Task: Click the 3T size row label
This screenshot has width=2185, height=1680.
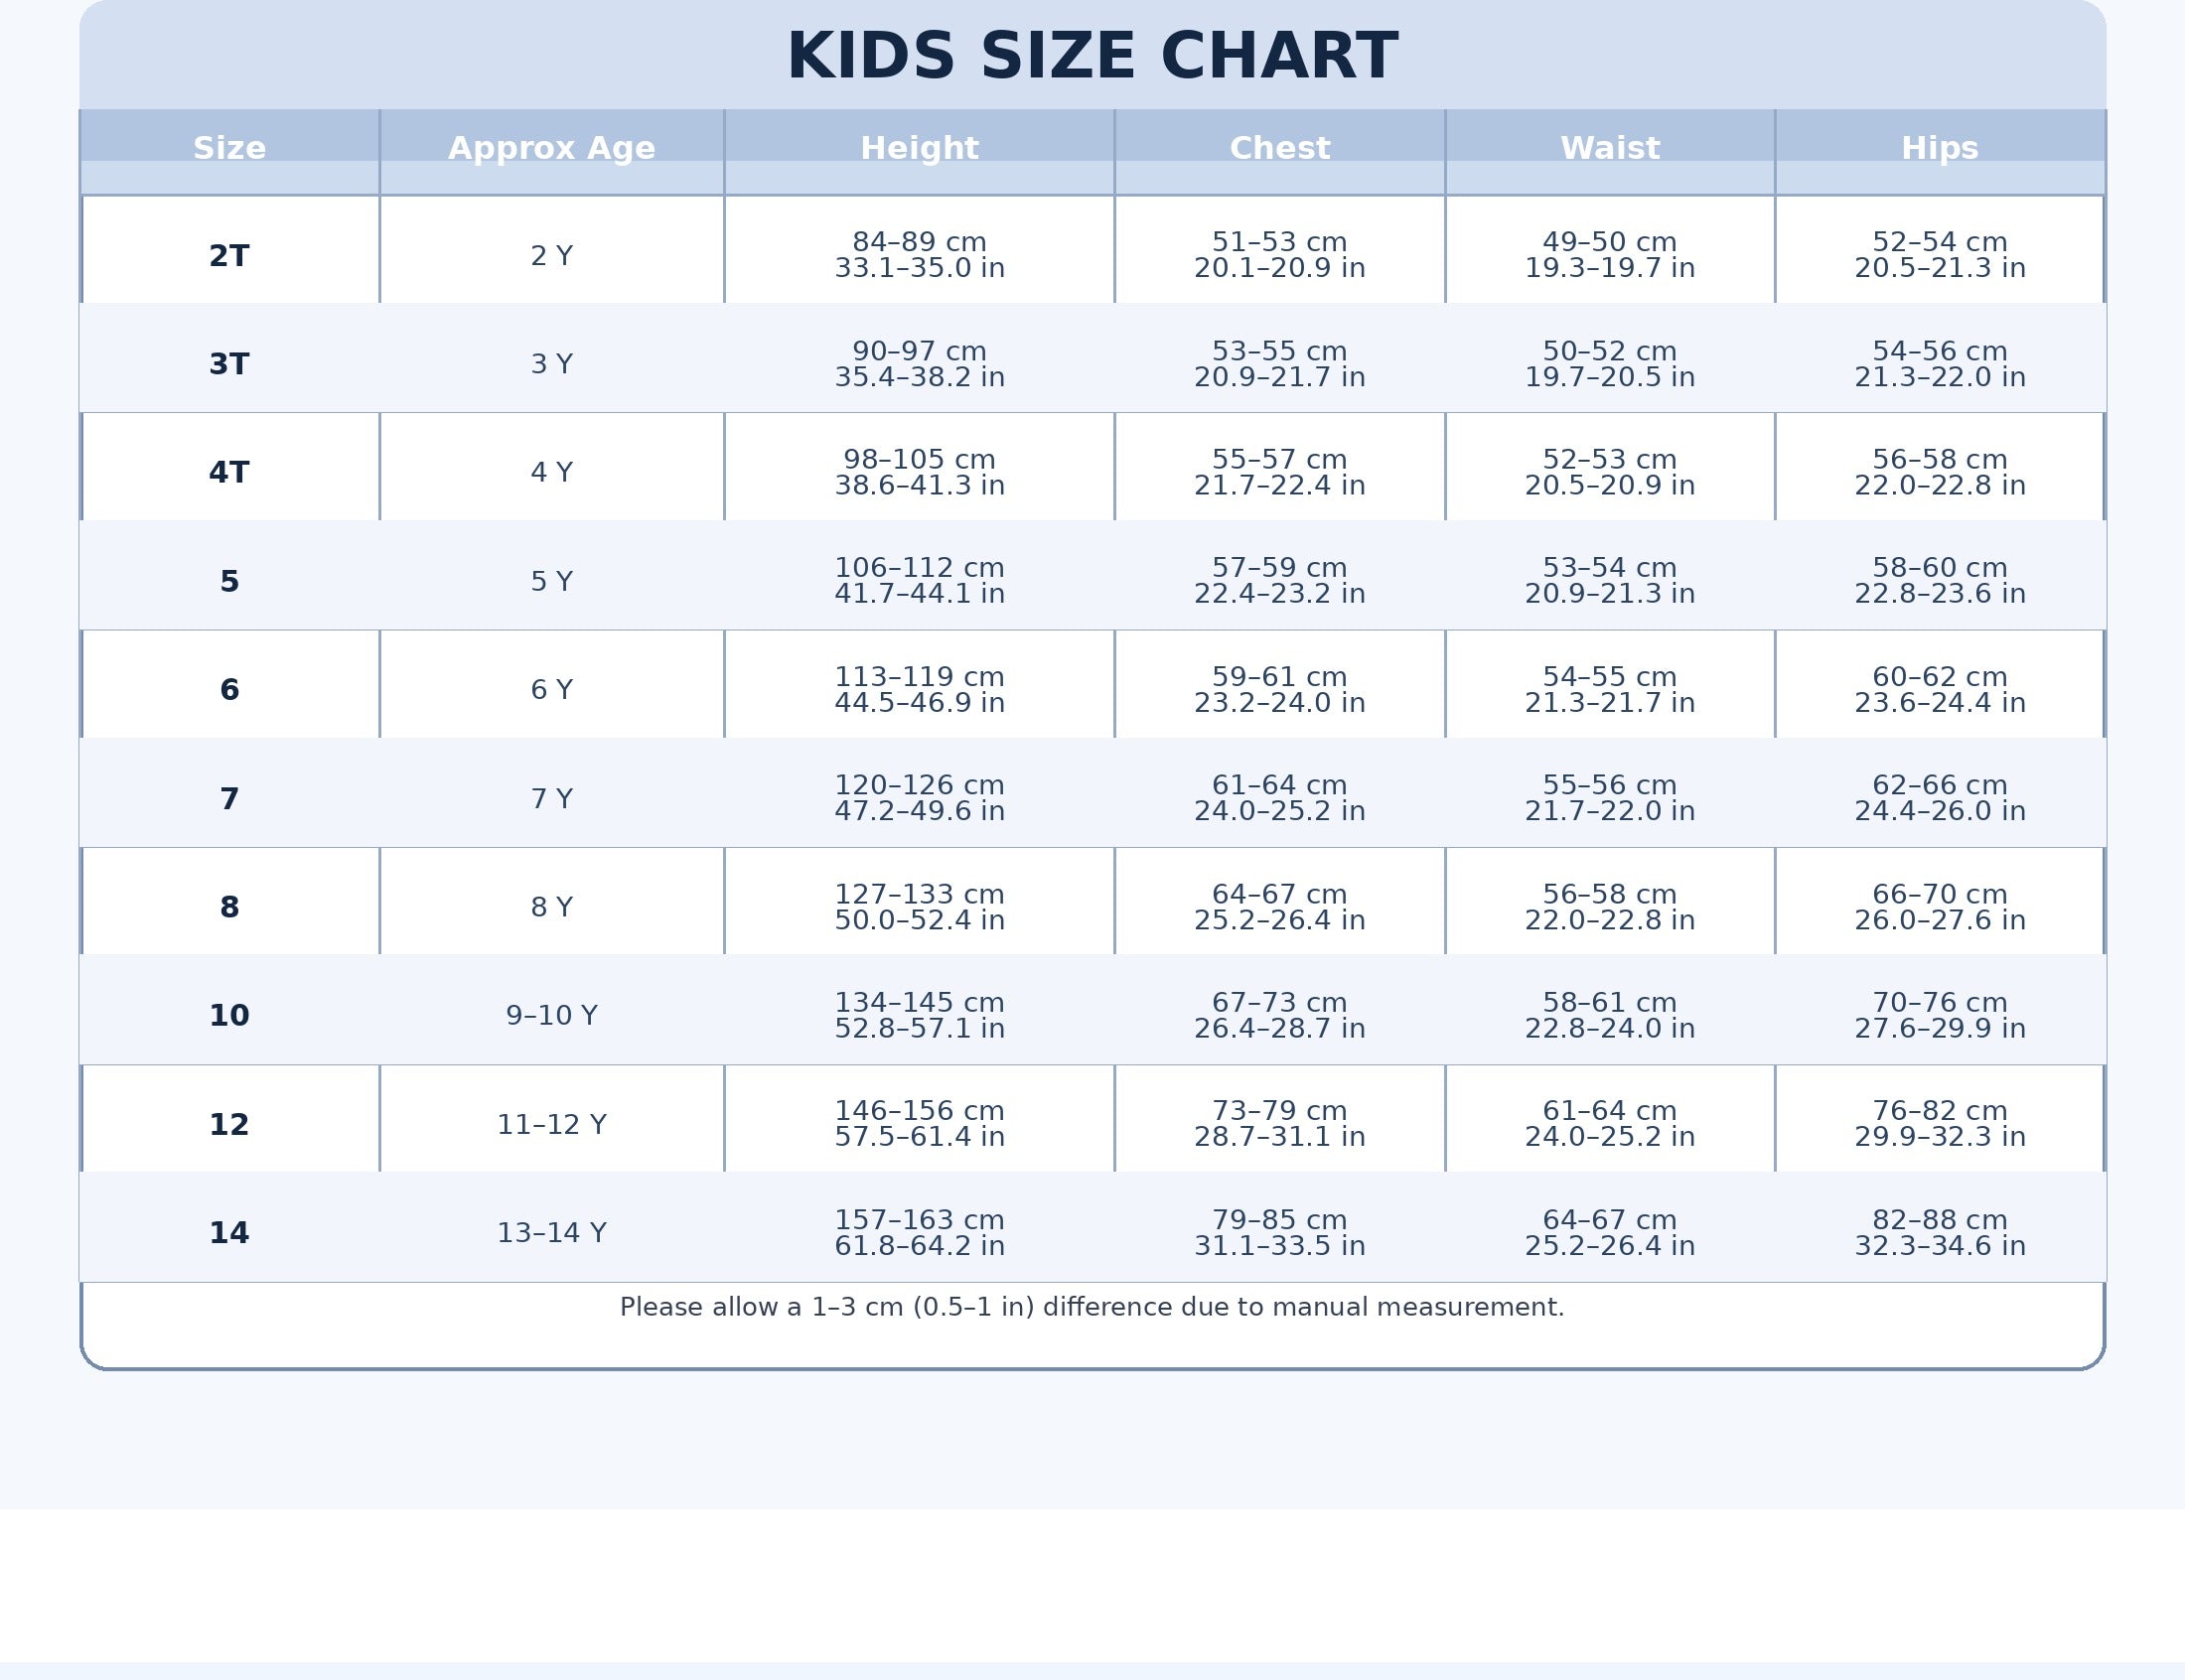Action: click(x=229, y=364)
